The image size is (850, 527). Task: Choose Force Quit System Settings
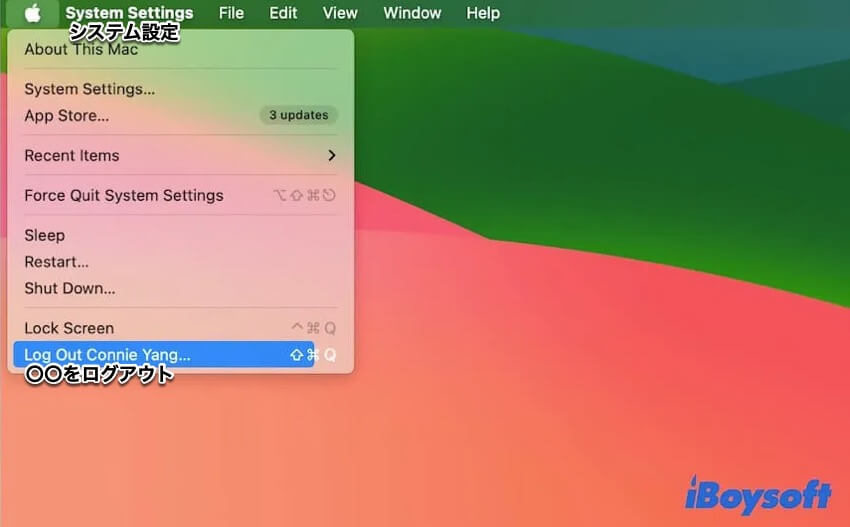coord(124,195)
